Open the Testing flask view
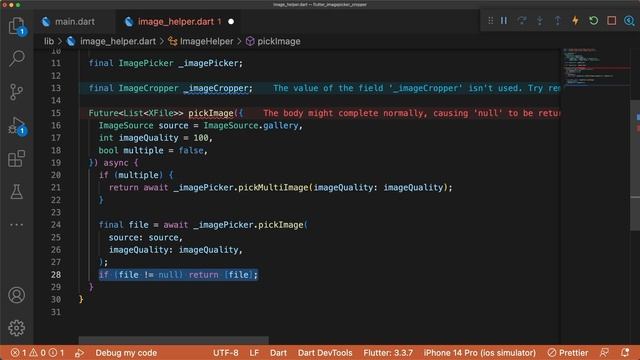 pyautogui.click(x=17, y=191)
